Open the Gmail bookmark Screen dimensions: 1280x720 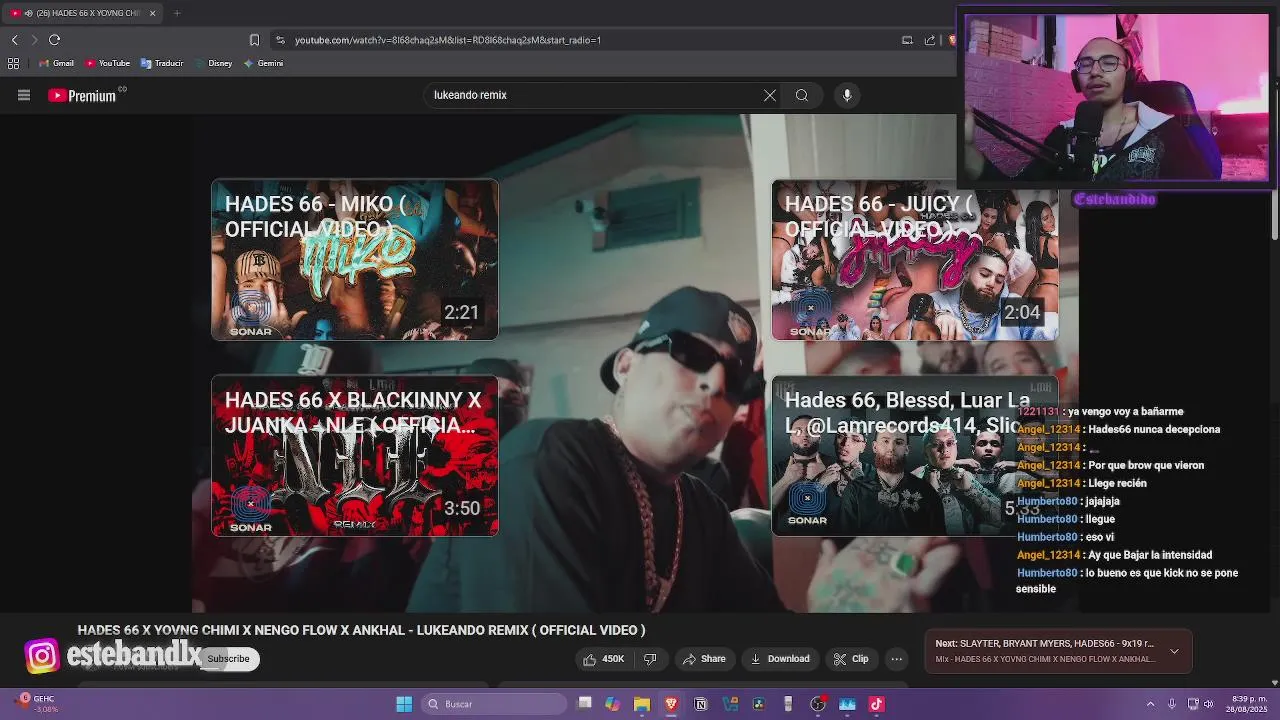point(56,63)
